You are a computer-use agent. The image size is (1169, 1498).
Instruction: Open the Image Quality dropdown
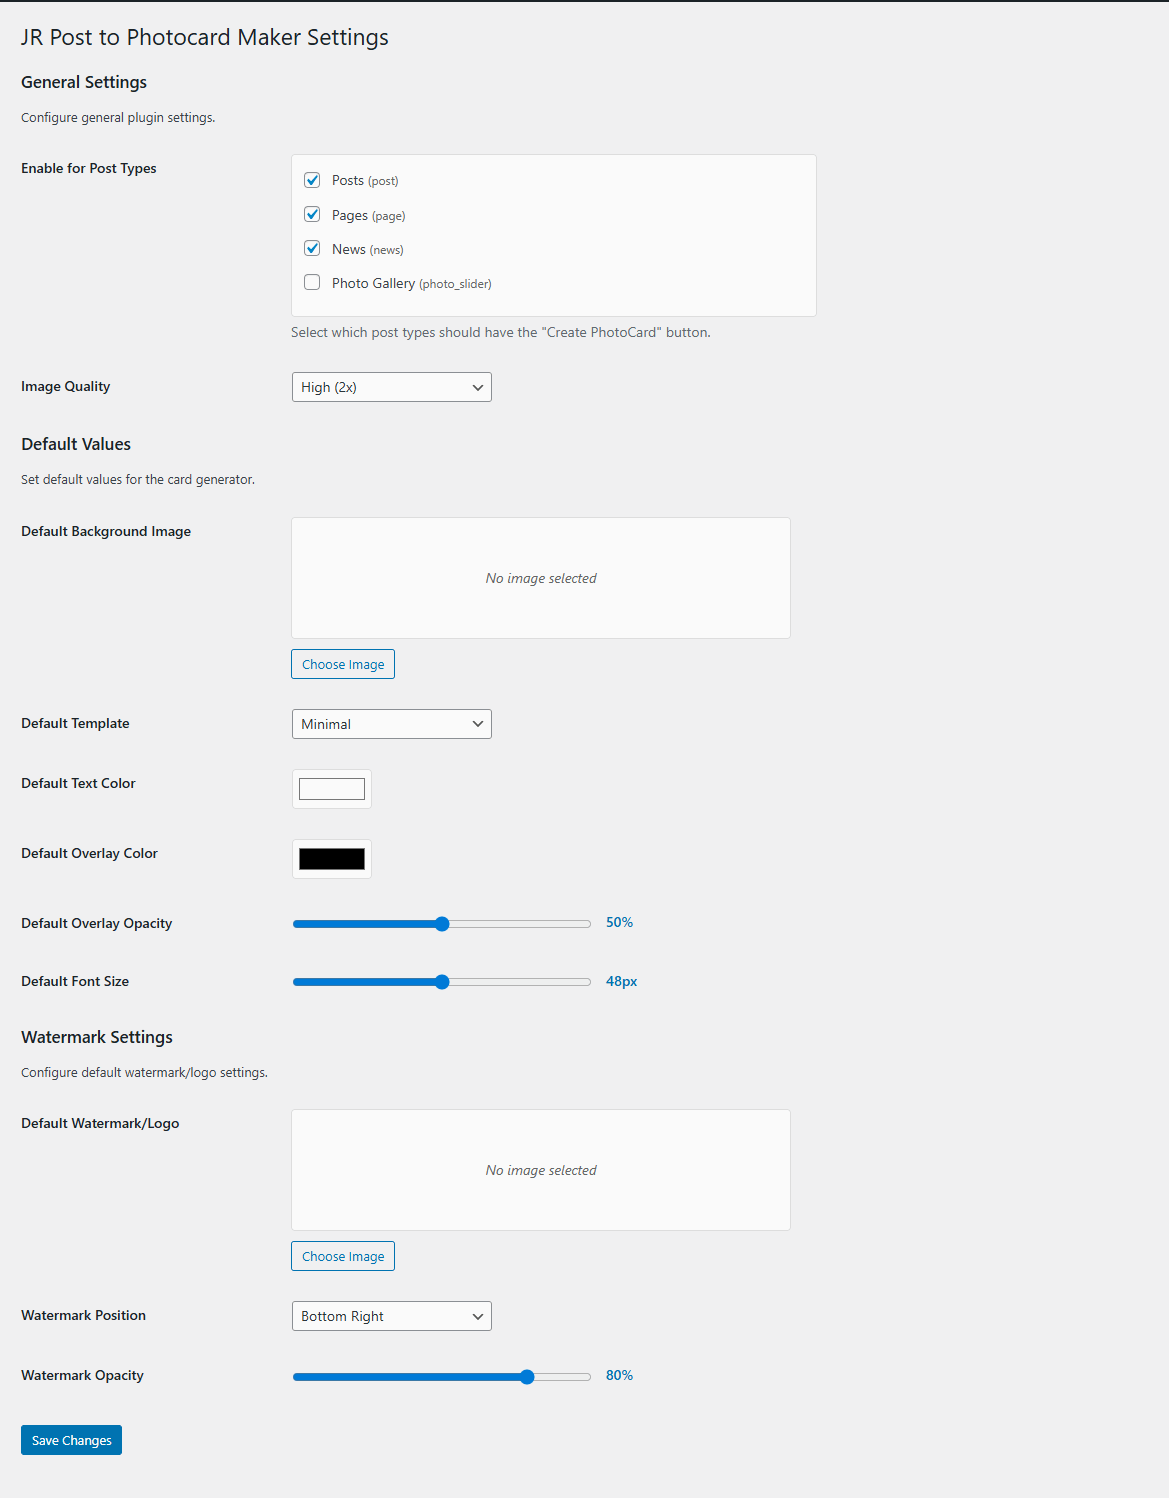pyautogui.click(x=391, y=387)
